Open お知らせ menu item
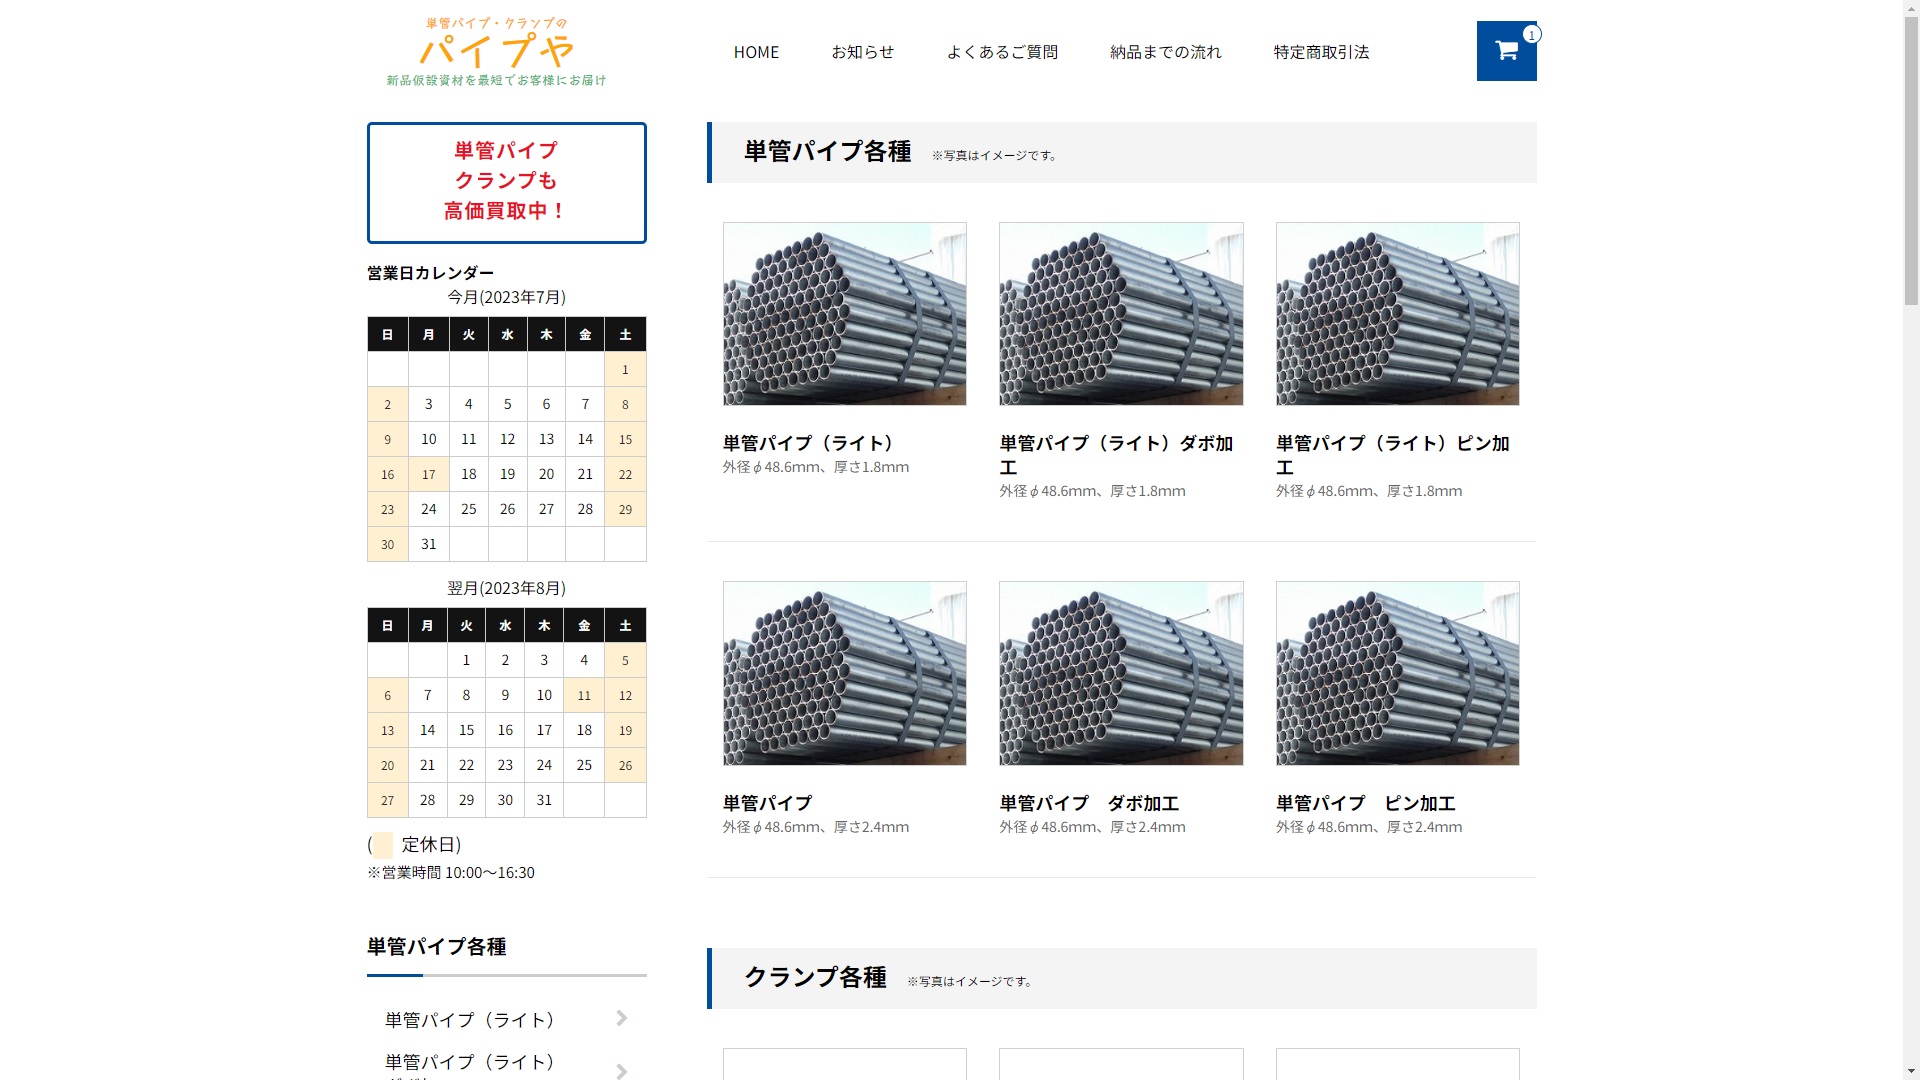 (862, 52)
